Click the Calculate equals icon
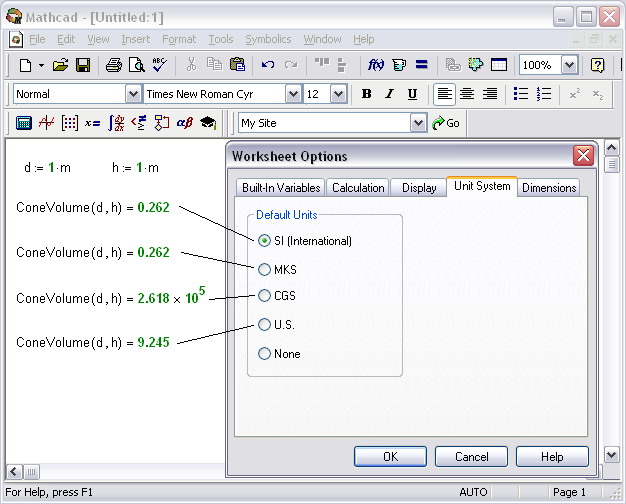 pyautogui.click(x=422, y=65)
